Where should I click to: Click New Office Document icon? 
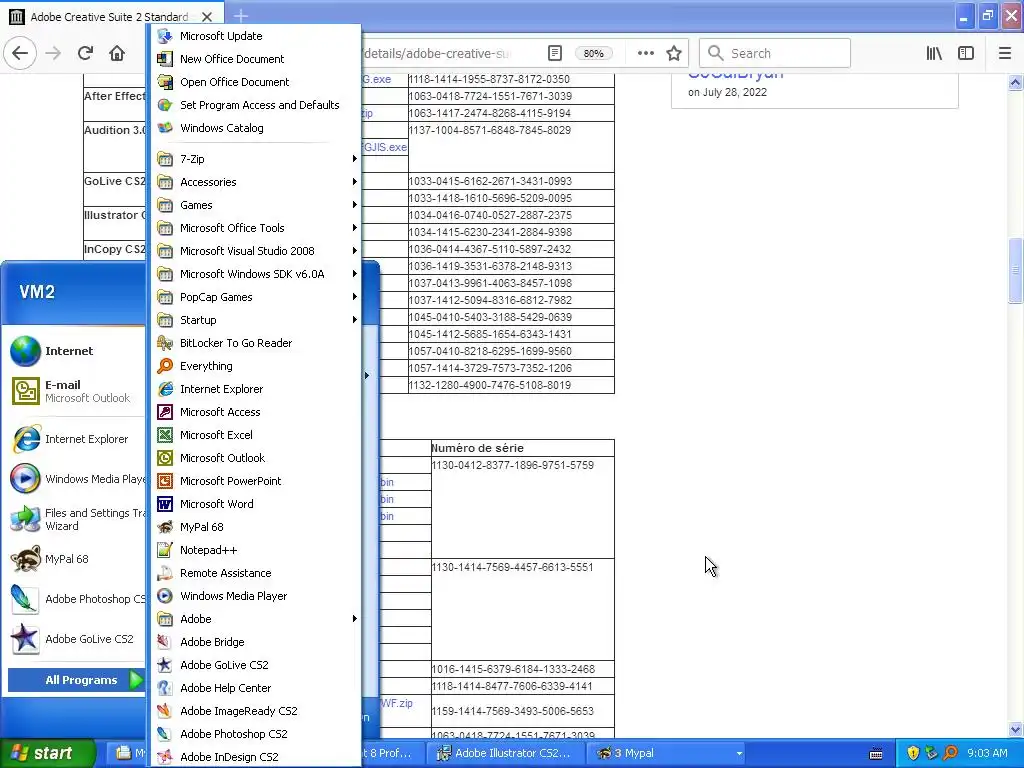pyautogui.click(x=165, y=59)
